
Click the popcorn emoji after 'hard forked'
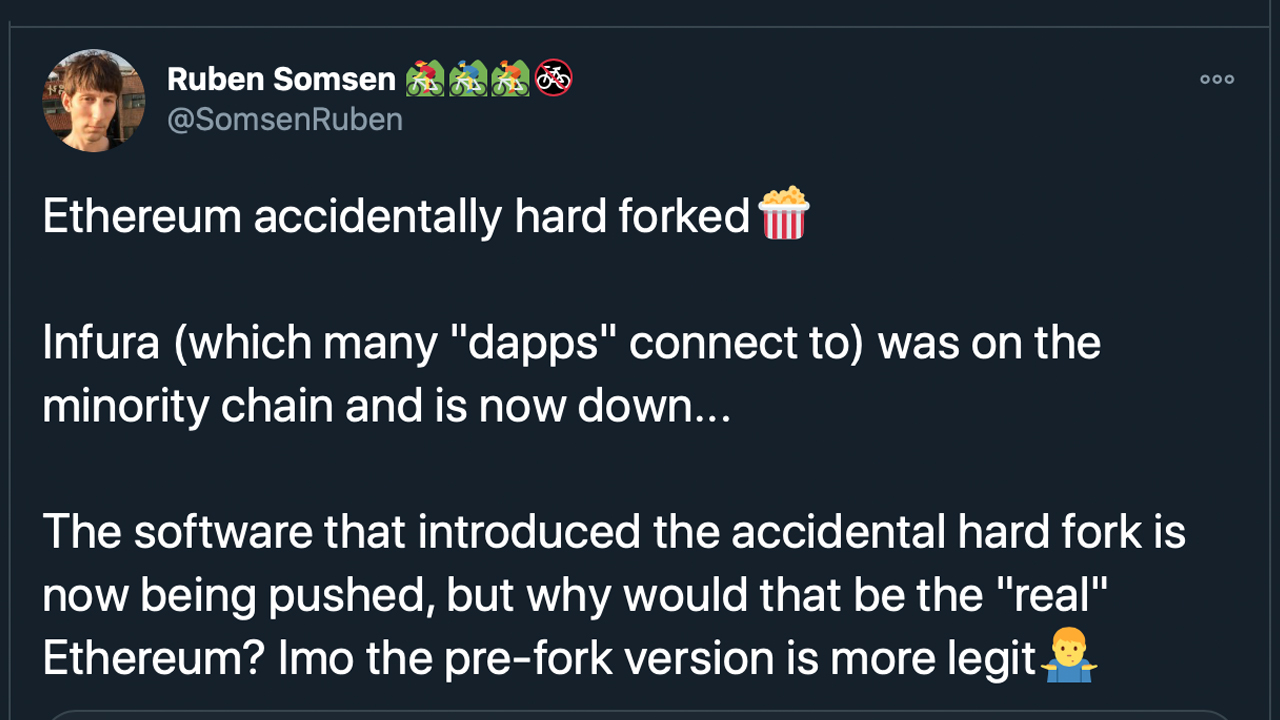(784, 213)
